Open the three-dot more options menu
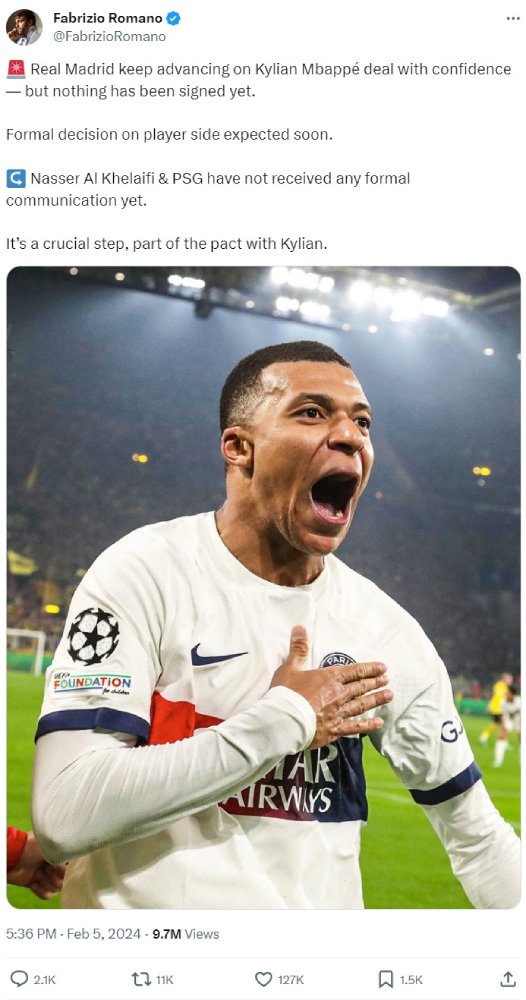This screenshot has width=526, height=1000. point(513,18)
